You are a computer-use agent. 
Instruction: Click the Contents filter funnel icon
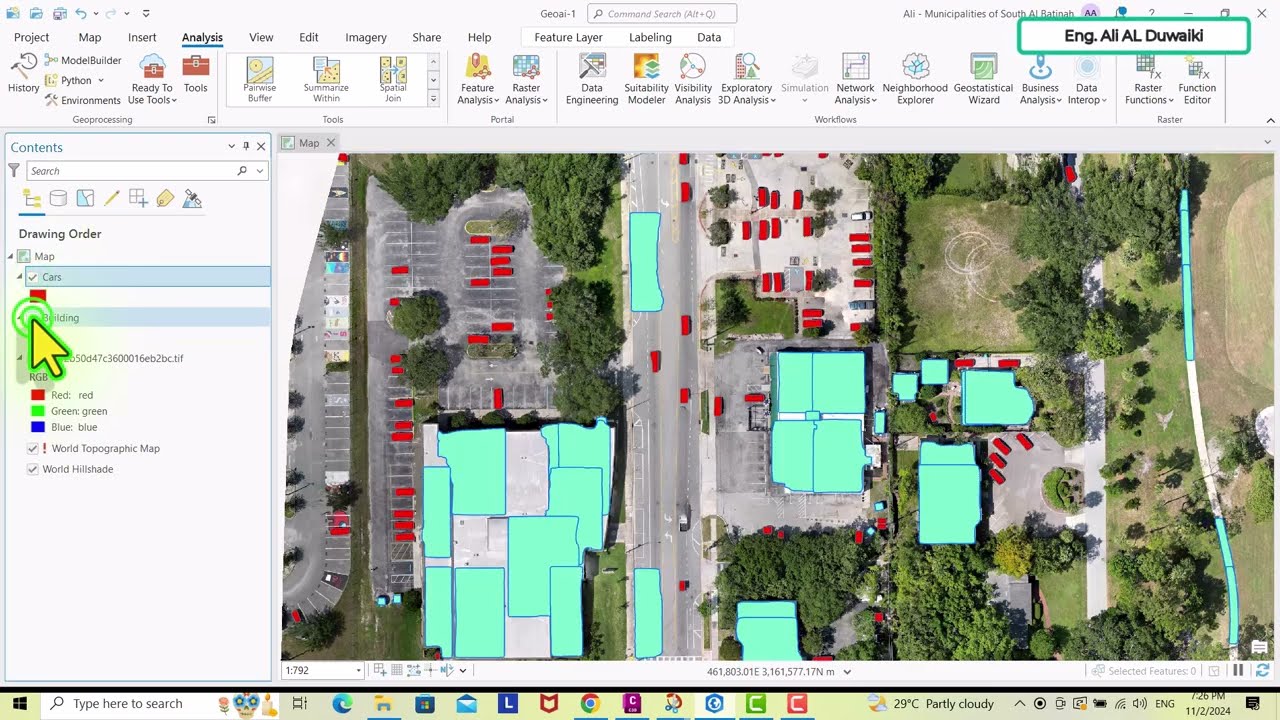(x=14, y=171)
